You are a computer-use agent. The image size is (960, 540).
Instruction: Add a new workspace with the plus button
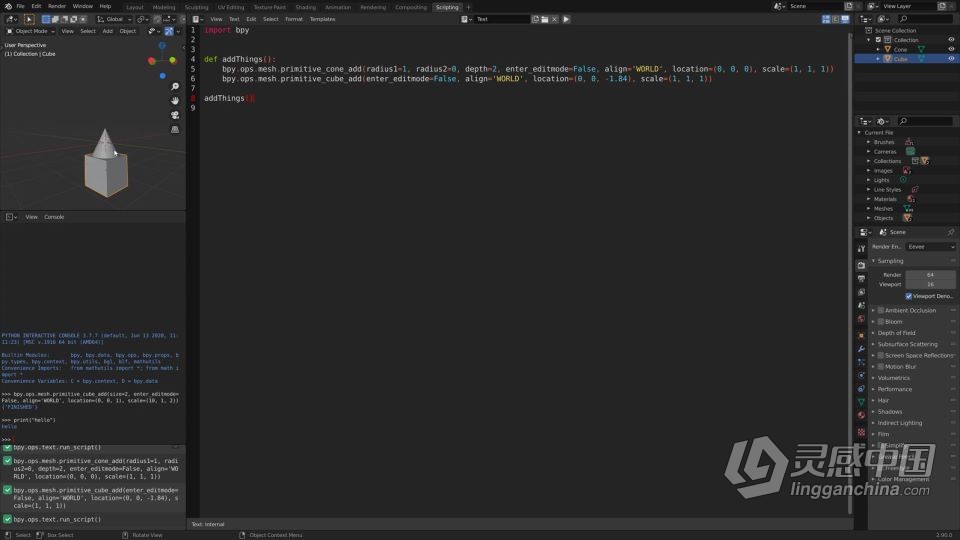click(468, 7)
